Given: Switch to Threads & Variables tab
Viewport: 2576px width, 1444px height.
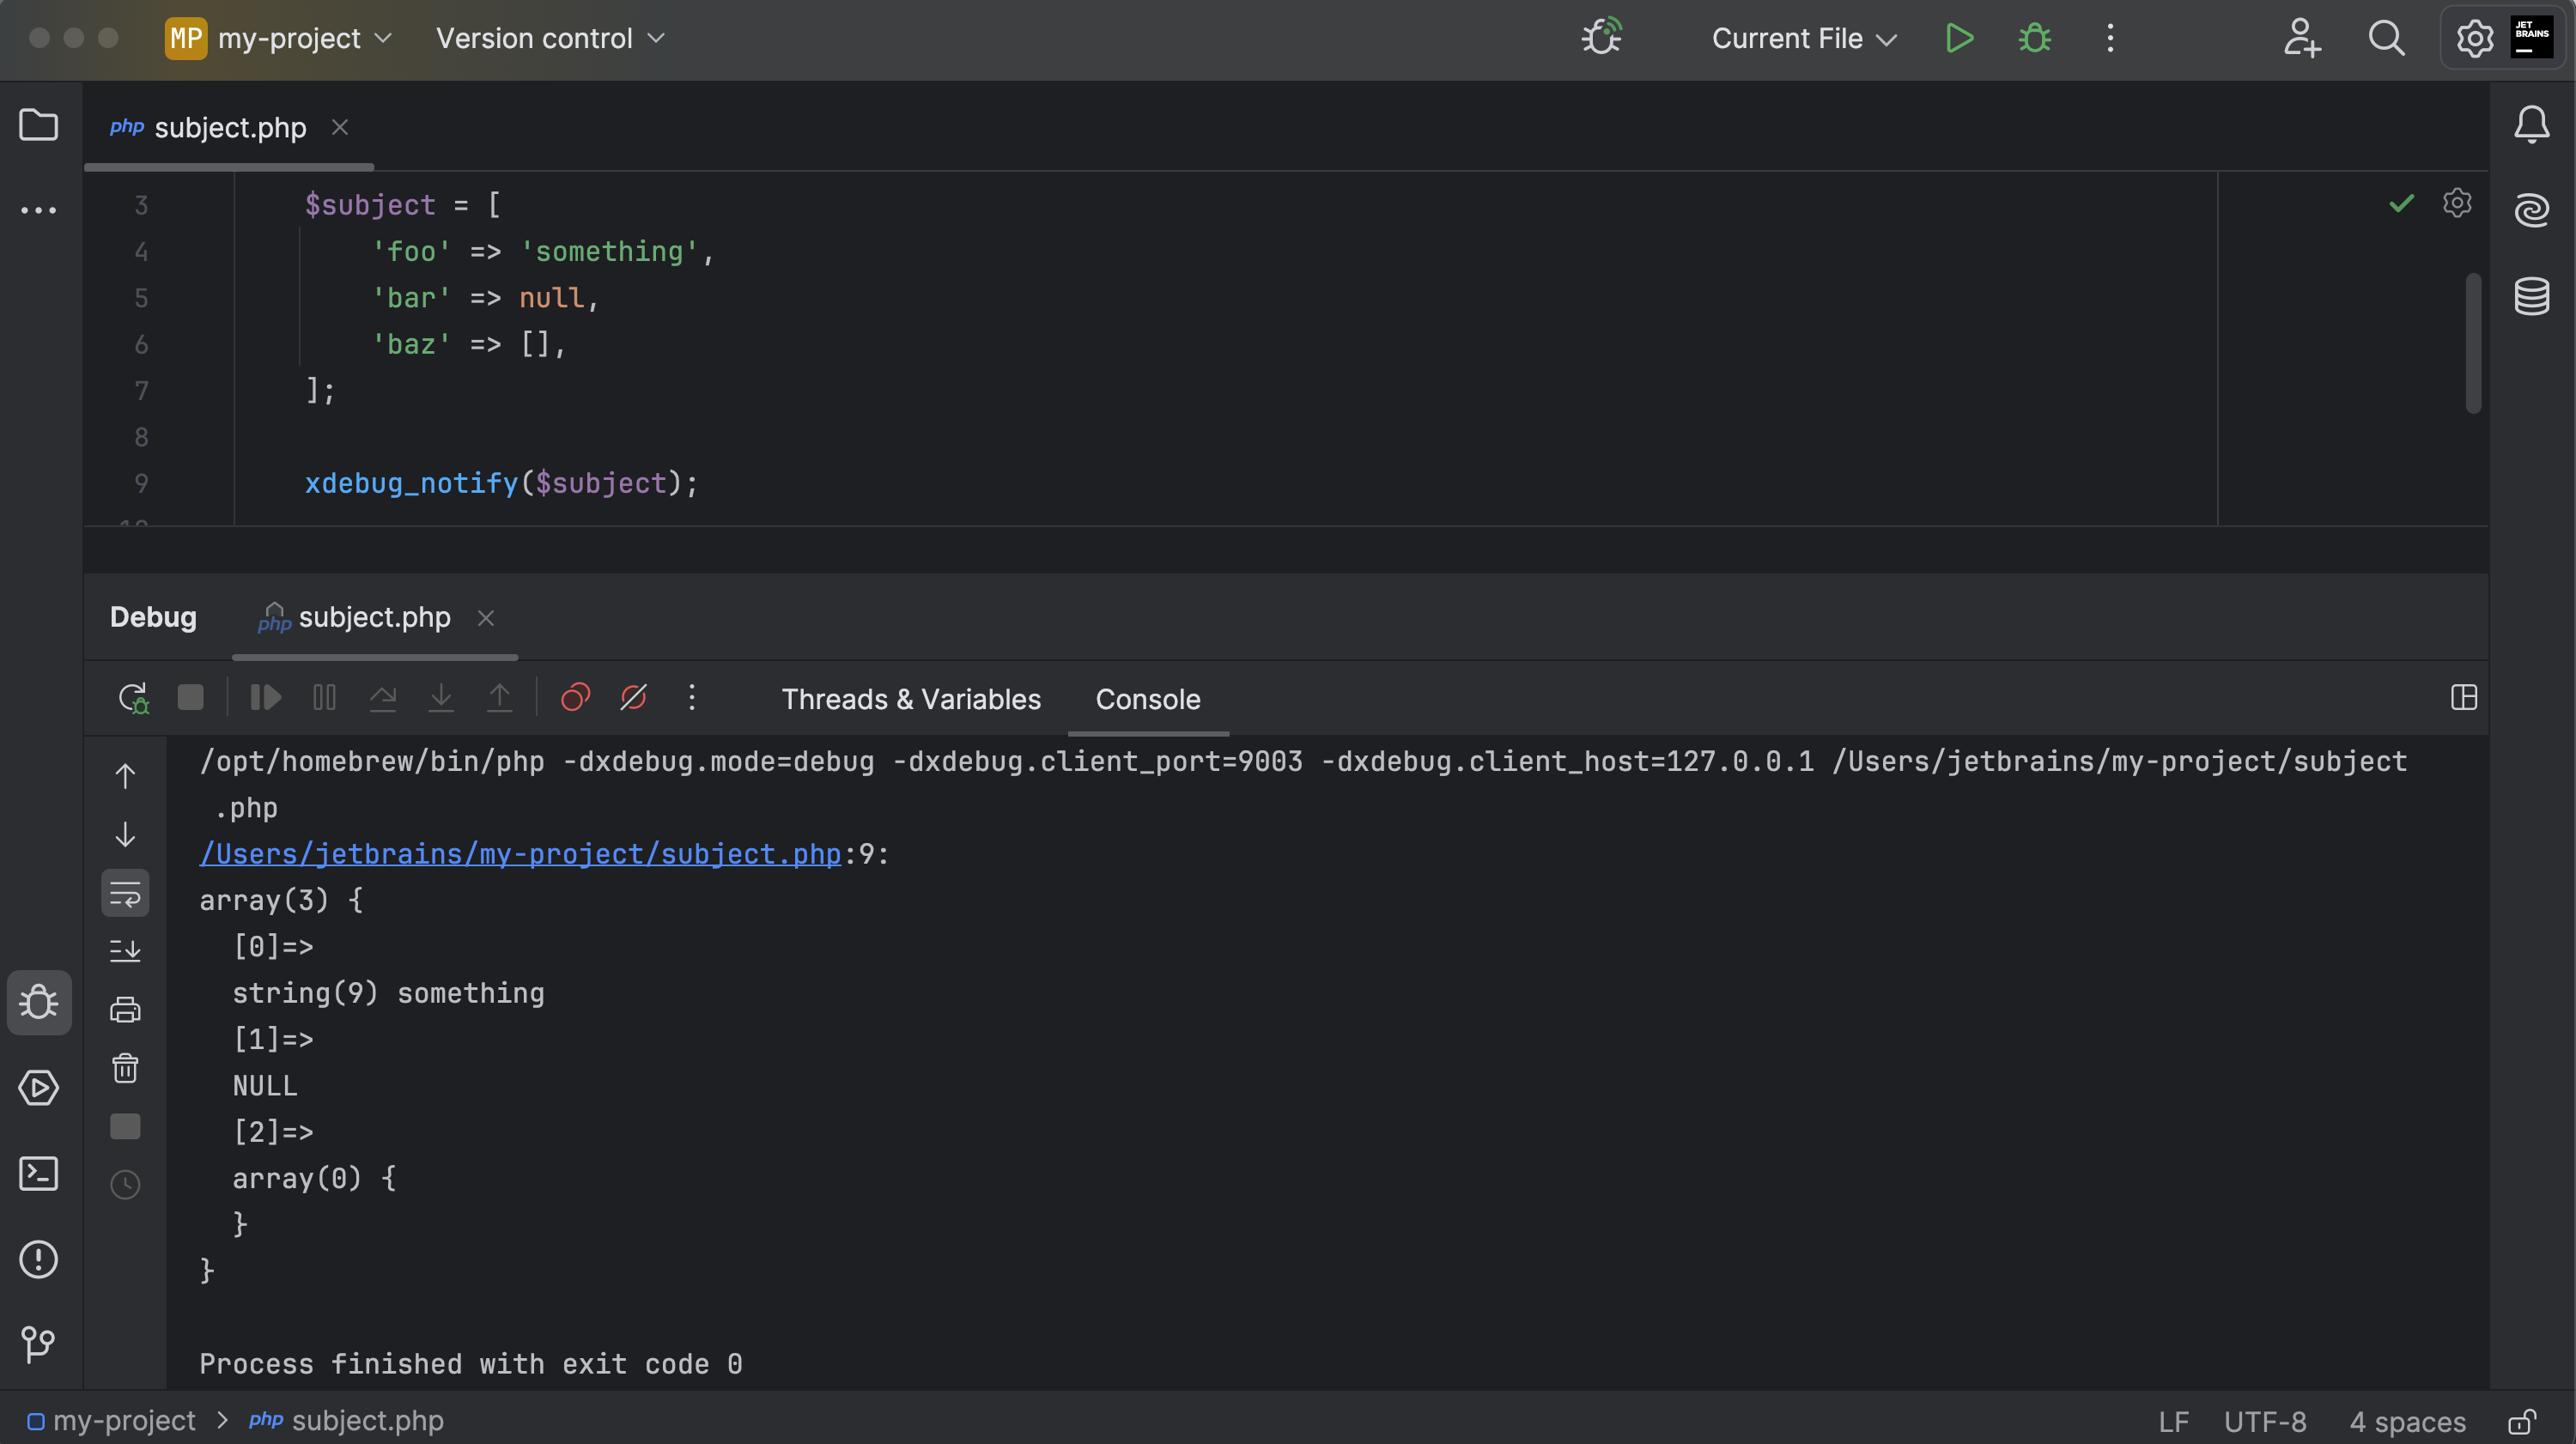Looking at the screenshot, I should click(x=911, y=699).
